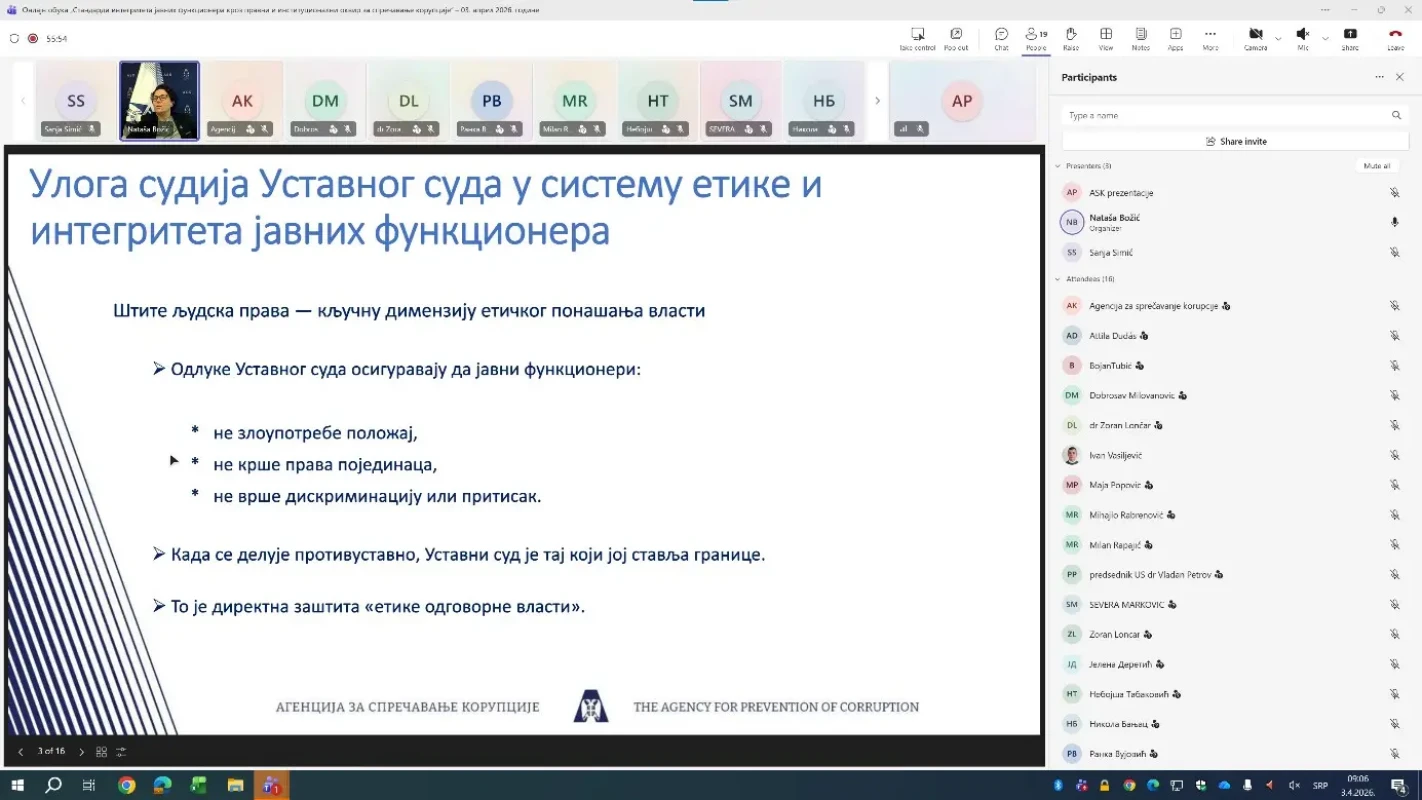This screenshot has width=1422, height=800.
Task: Collapse the Presenters section
Action: tap(1057, 165)
